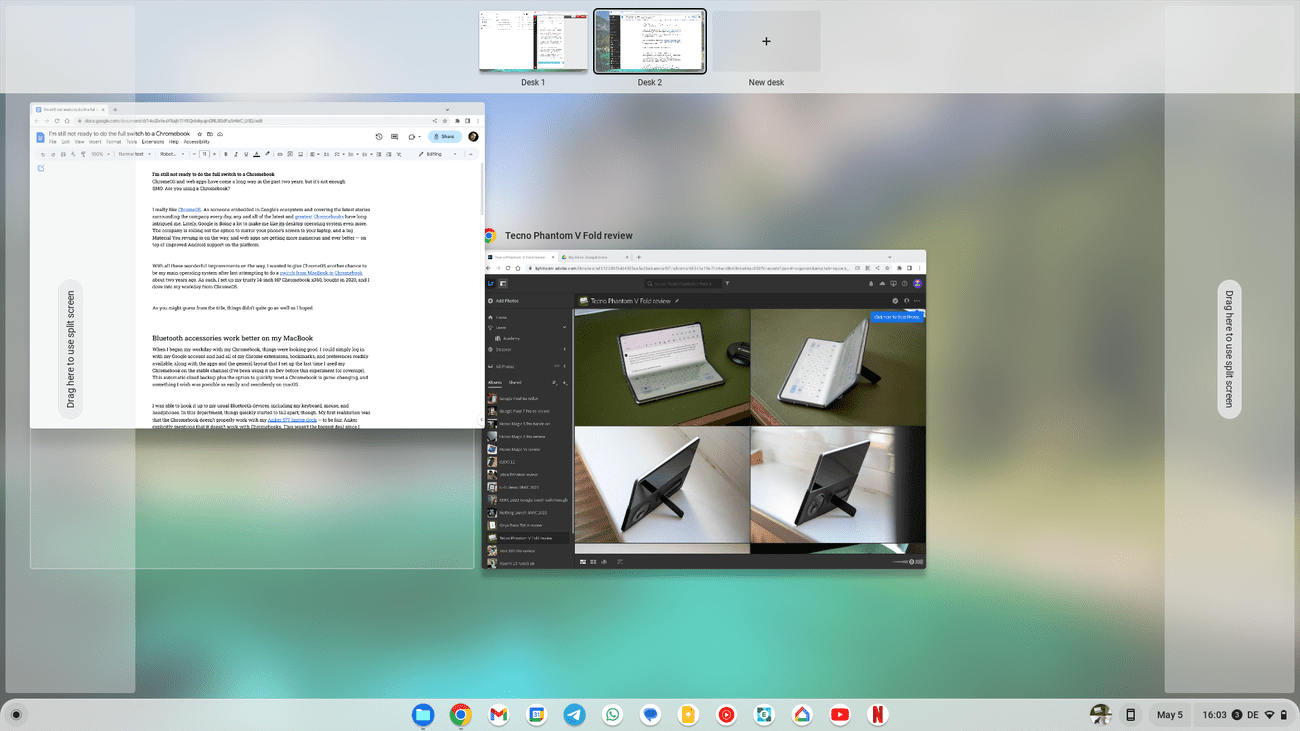Open the May 5 calendar date chip

(1169, 714)
